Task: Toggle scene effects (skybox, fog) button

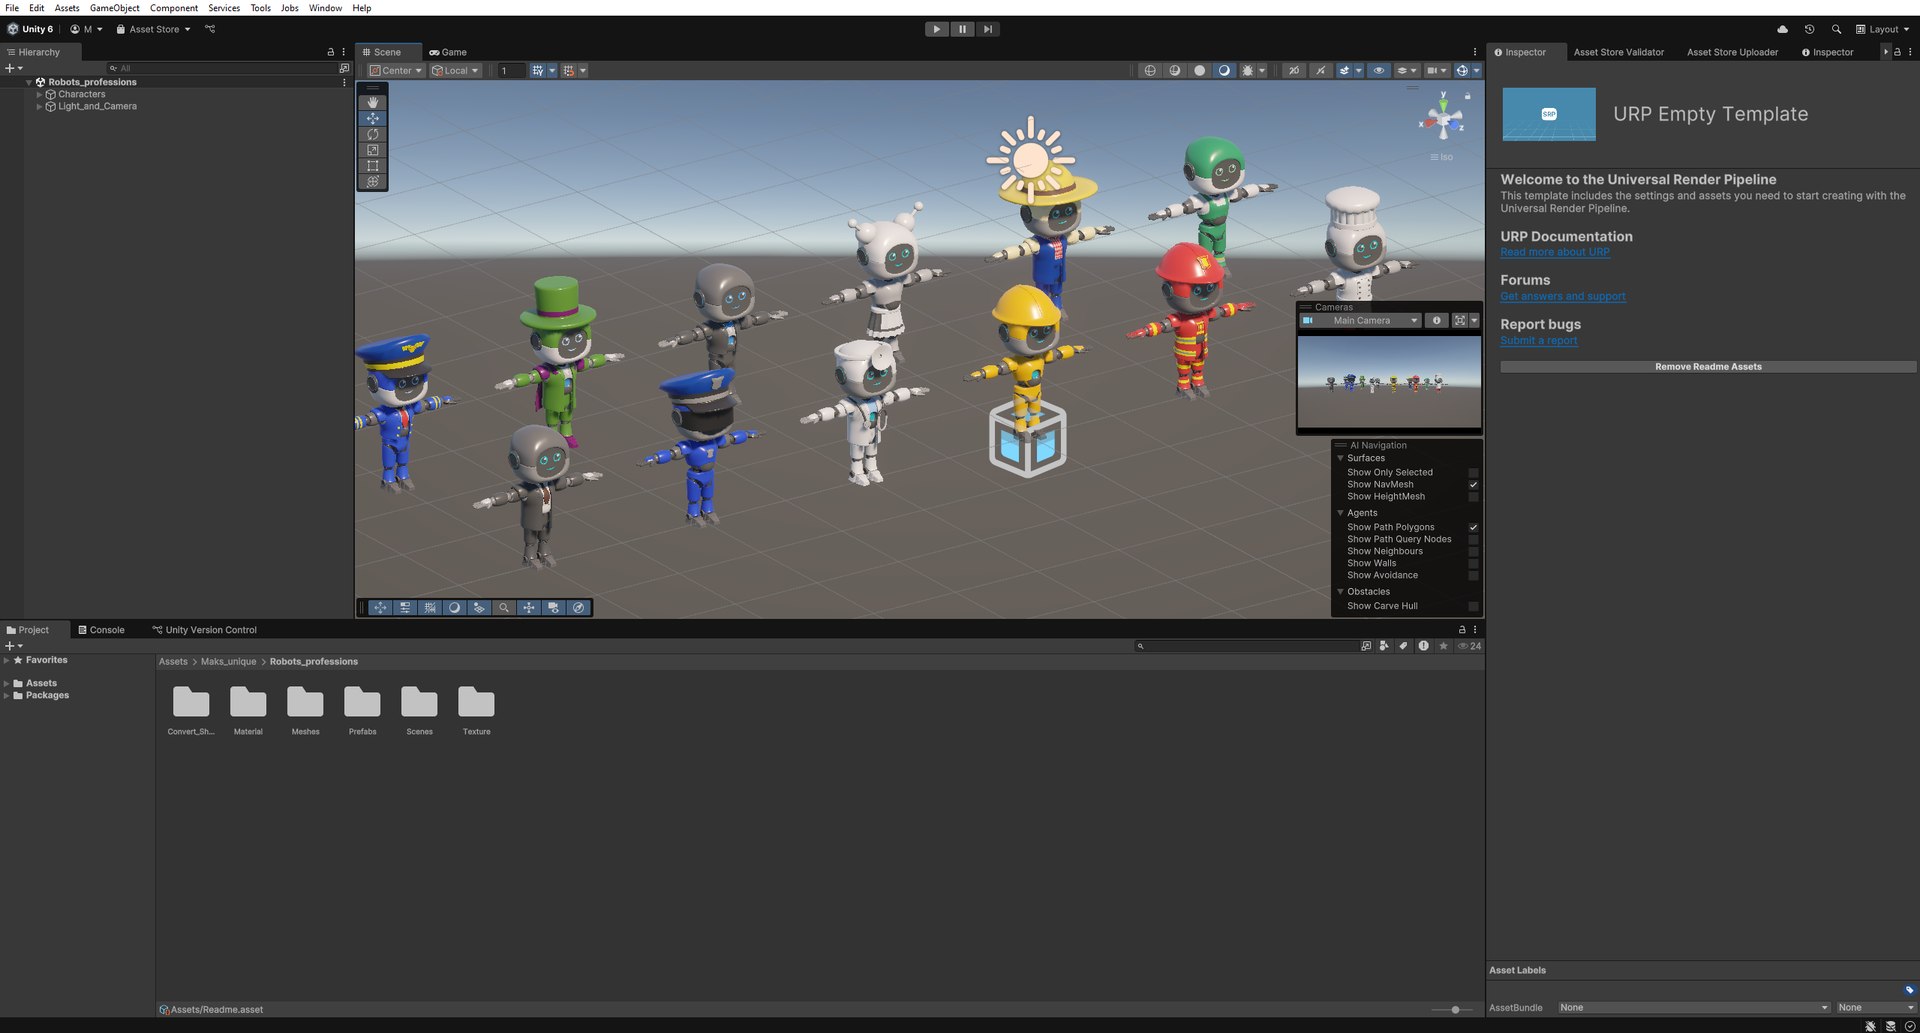Action: coord(1344,70)
